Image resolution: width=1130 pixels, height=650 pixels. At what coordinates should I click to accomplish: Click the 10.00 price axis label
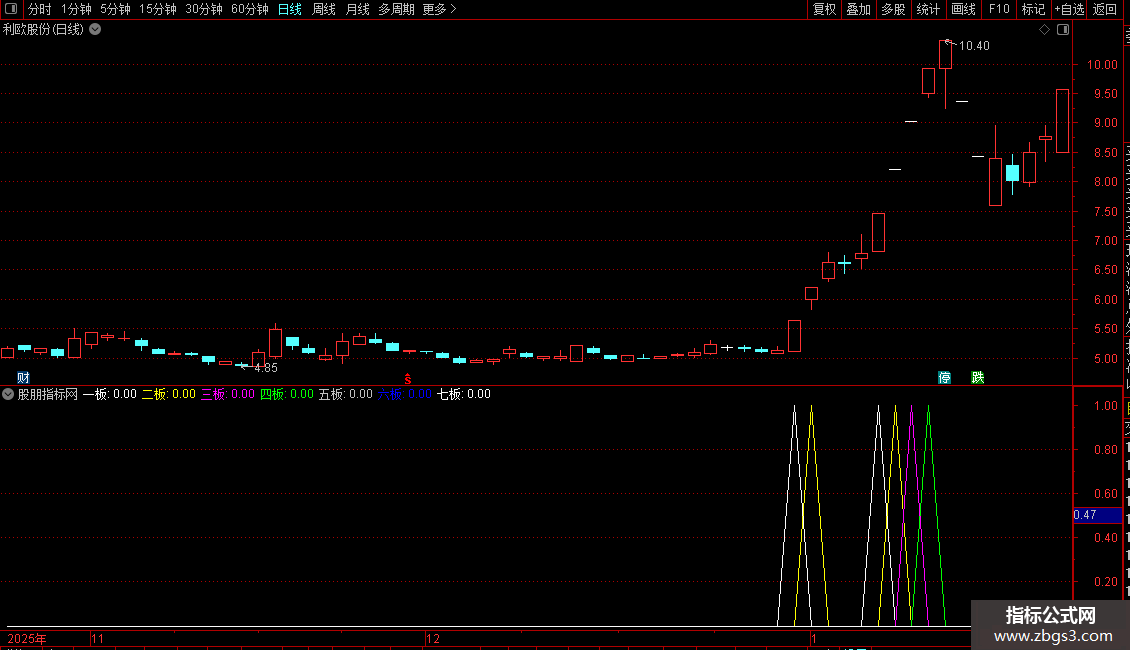tap(1102, 65)
